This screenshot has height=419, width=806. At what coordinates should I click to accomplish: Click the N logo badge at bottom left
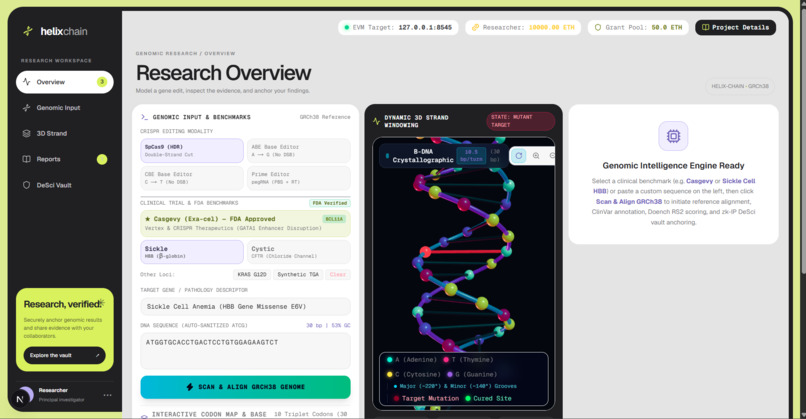(20, 399)
